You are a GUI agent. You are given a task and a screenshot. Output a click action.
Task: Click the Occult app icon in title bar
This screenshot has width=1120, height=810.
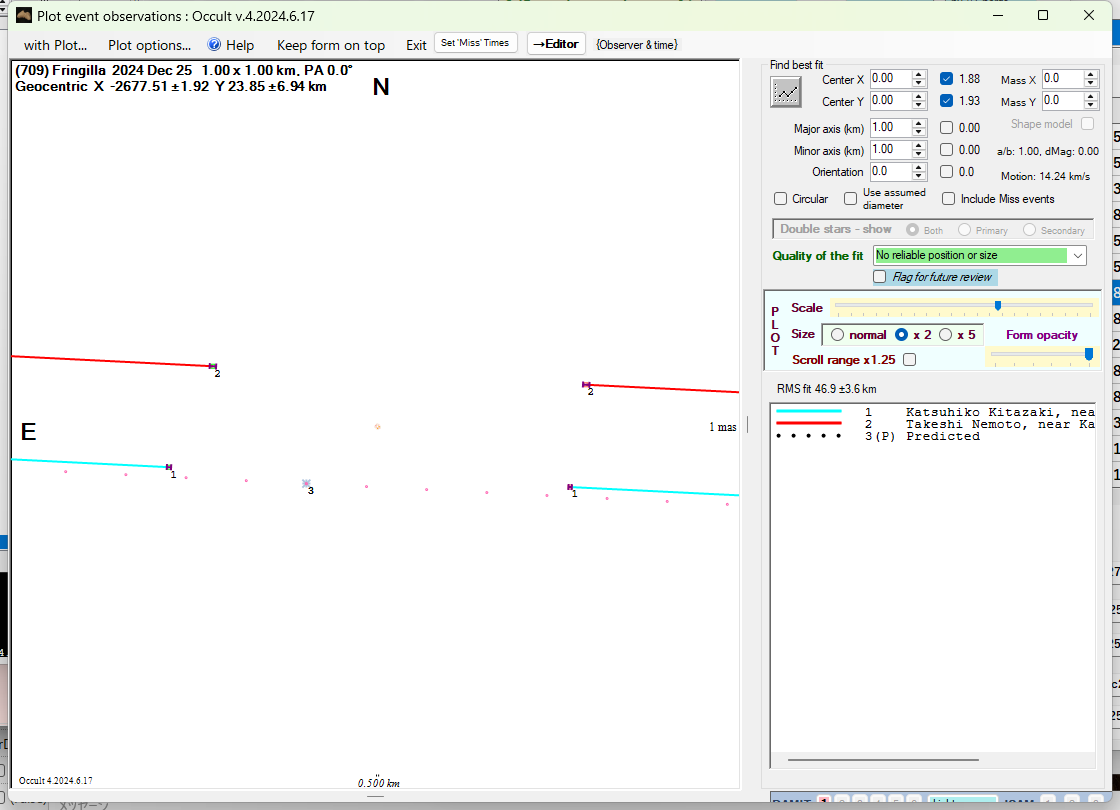coord(24,15)
